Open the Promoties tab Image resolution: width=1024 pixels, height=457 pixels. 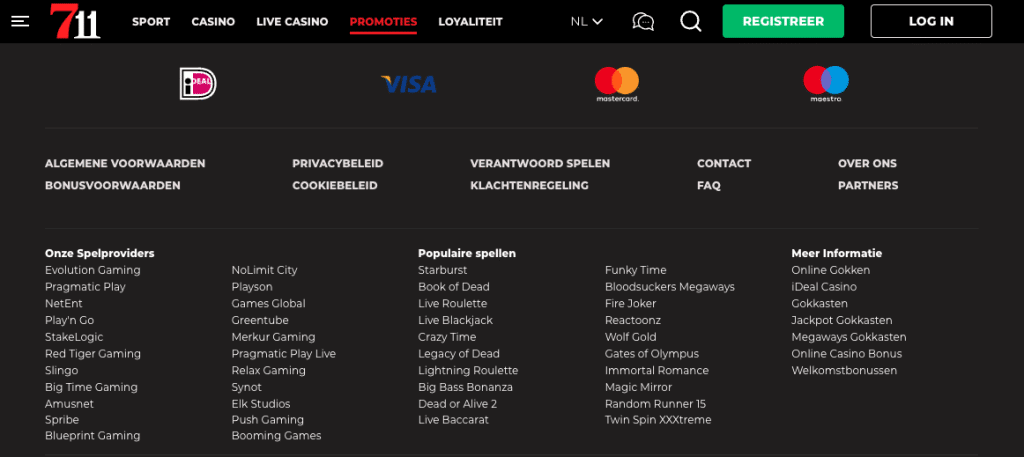click(x=383, y=22)
